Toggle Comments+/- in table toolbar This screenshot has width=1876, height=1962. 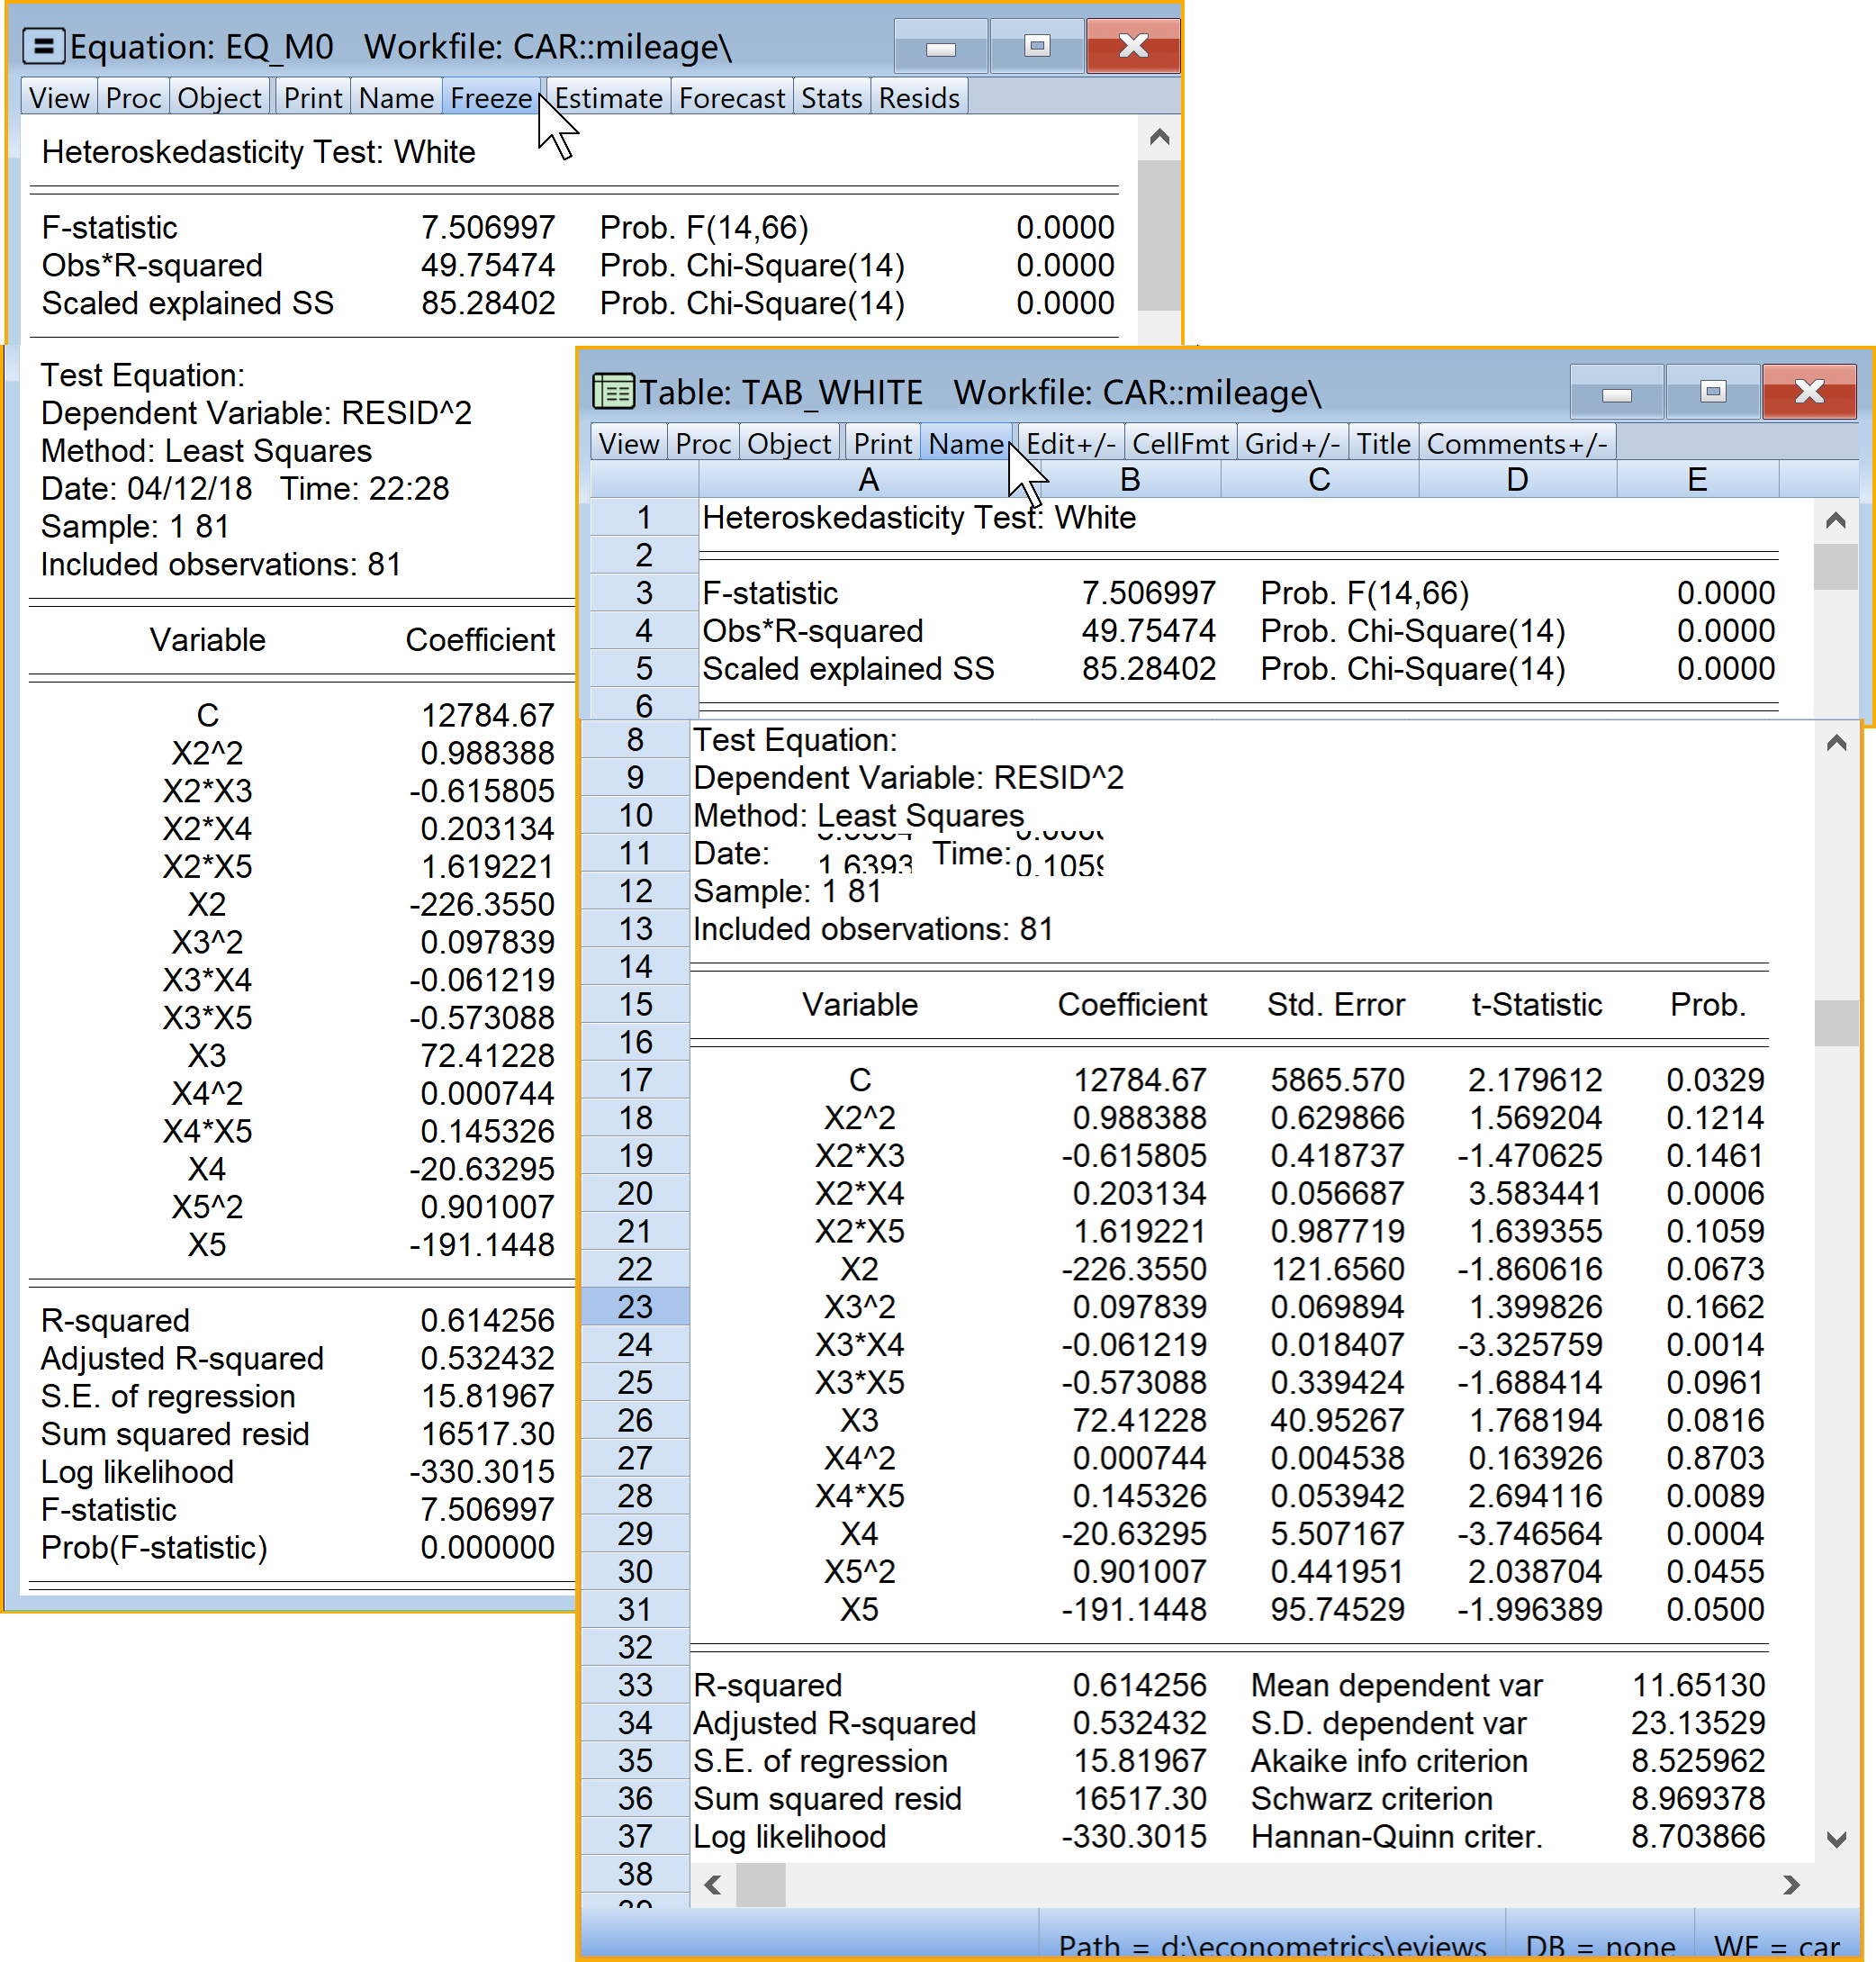click(x=1516, y=444)
